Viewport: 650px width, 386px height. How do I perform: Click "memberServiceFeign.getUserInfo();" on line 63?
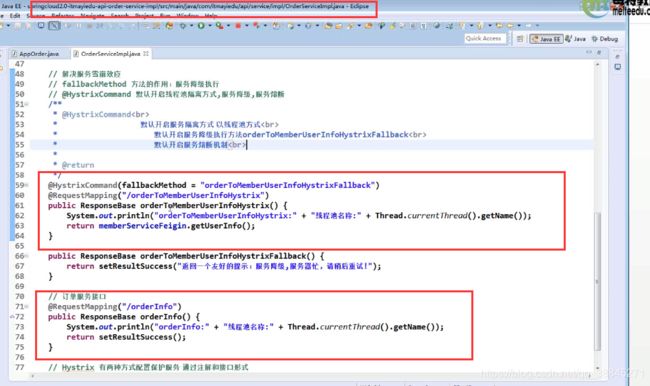tap(177, 226)
